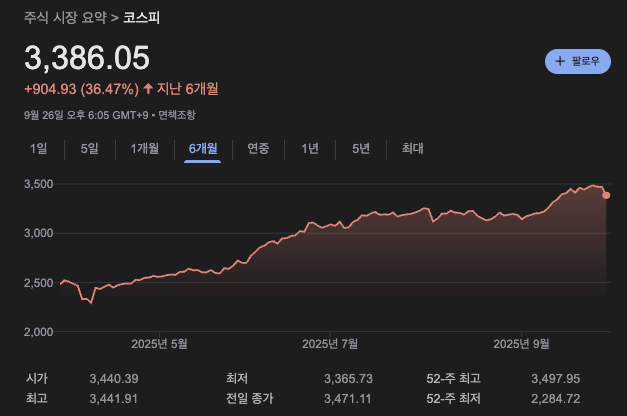
Task: Click the 2025년 9월 axis label
Action: pos(521,343)
